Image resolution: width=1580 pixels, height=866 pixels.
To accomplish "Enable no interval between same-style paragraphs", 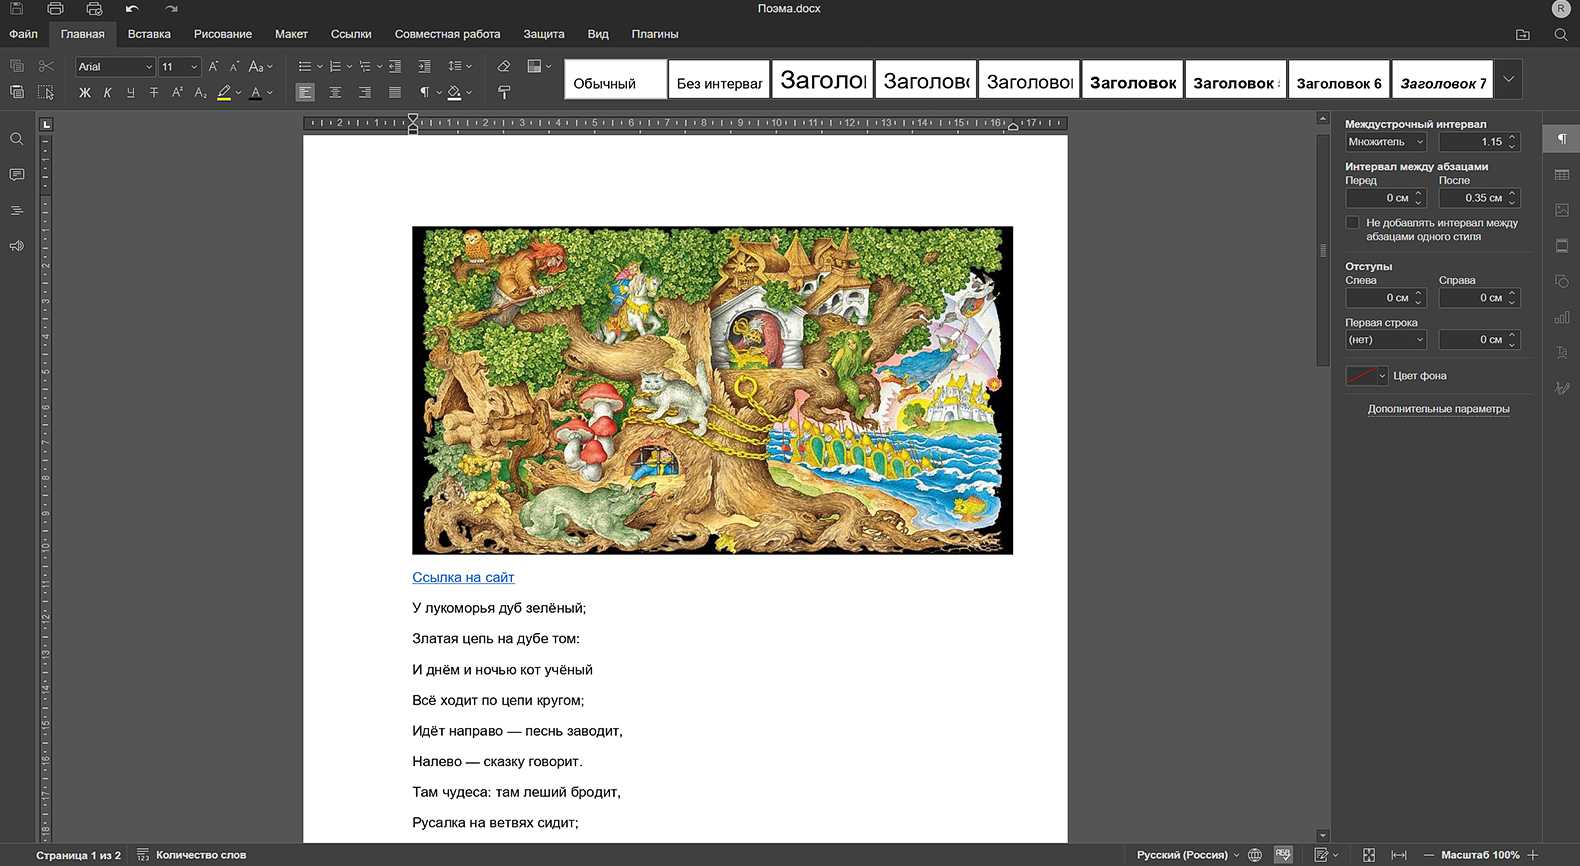I will pyautogui.click(x=1353, y=223).
